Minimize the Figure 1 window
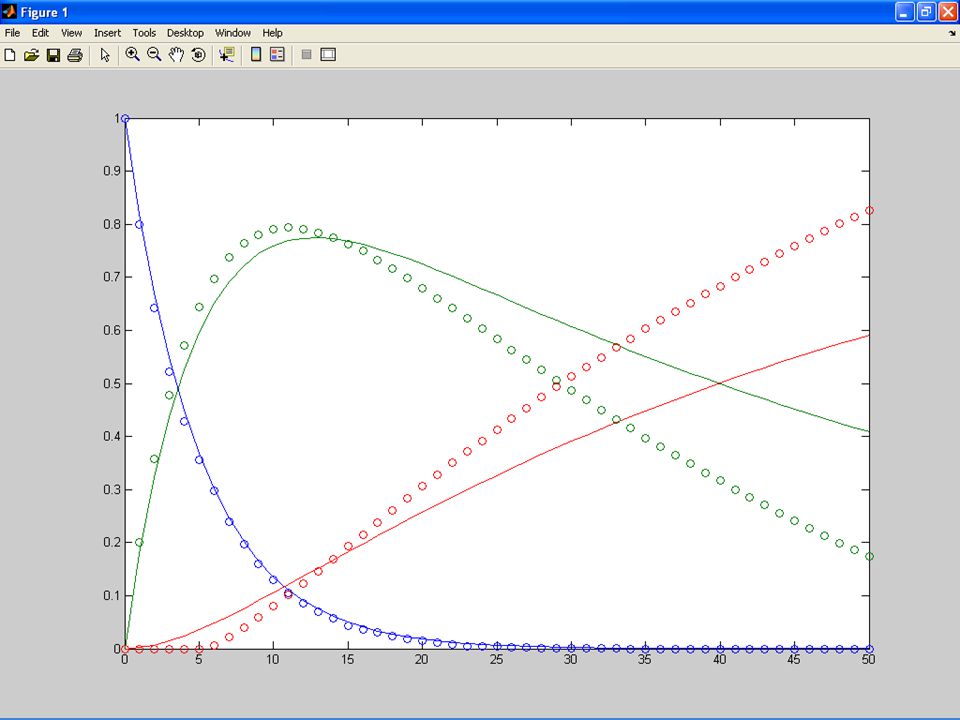Image resolution: width=960 pixels, height=720 pixels. [904, 12]
